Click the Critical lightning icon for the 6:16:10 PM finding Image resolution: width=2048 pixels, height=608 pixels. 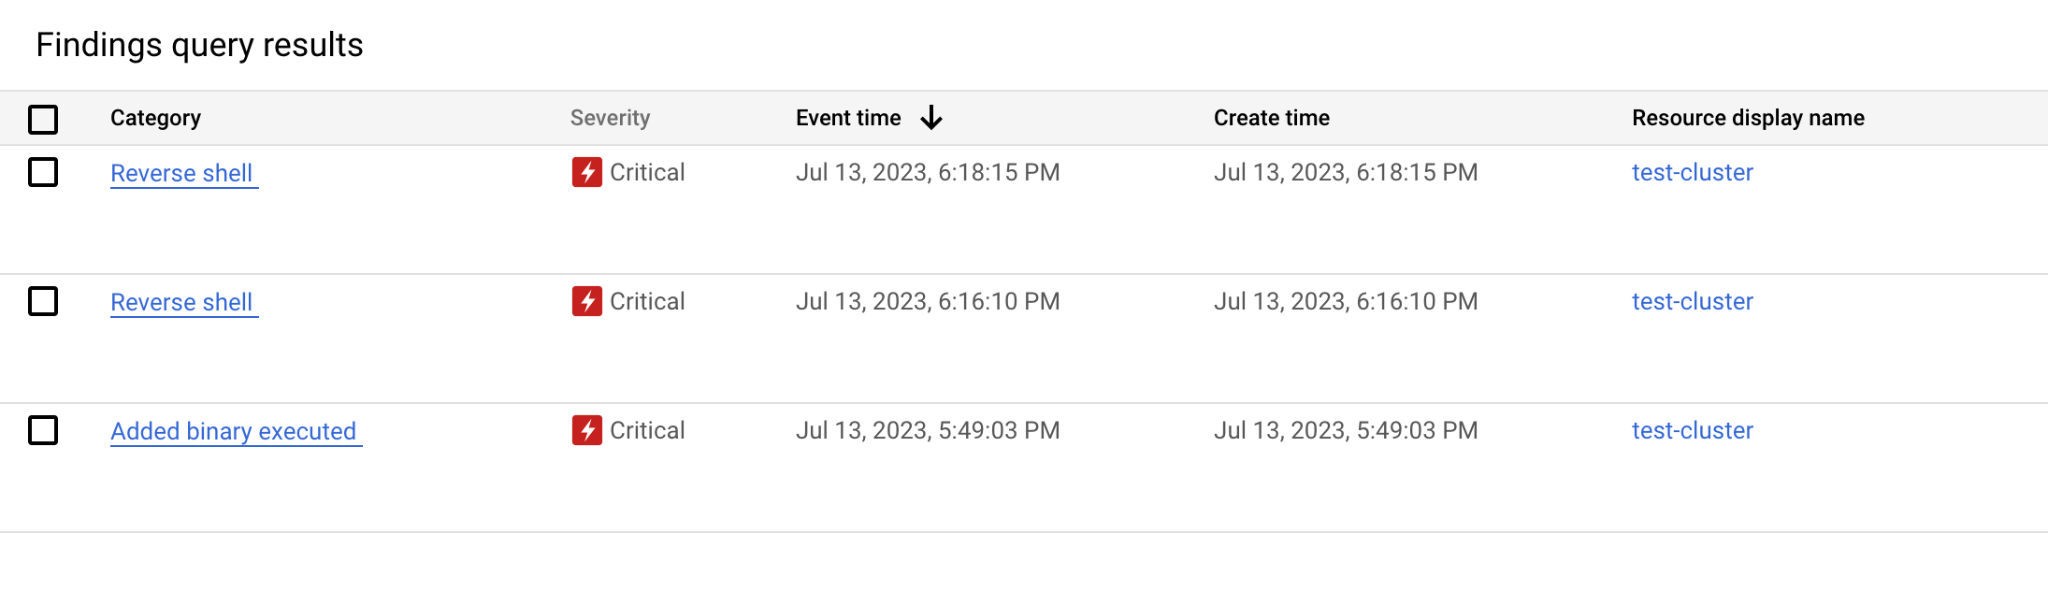[587, 301]
